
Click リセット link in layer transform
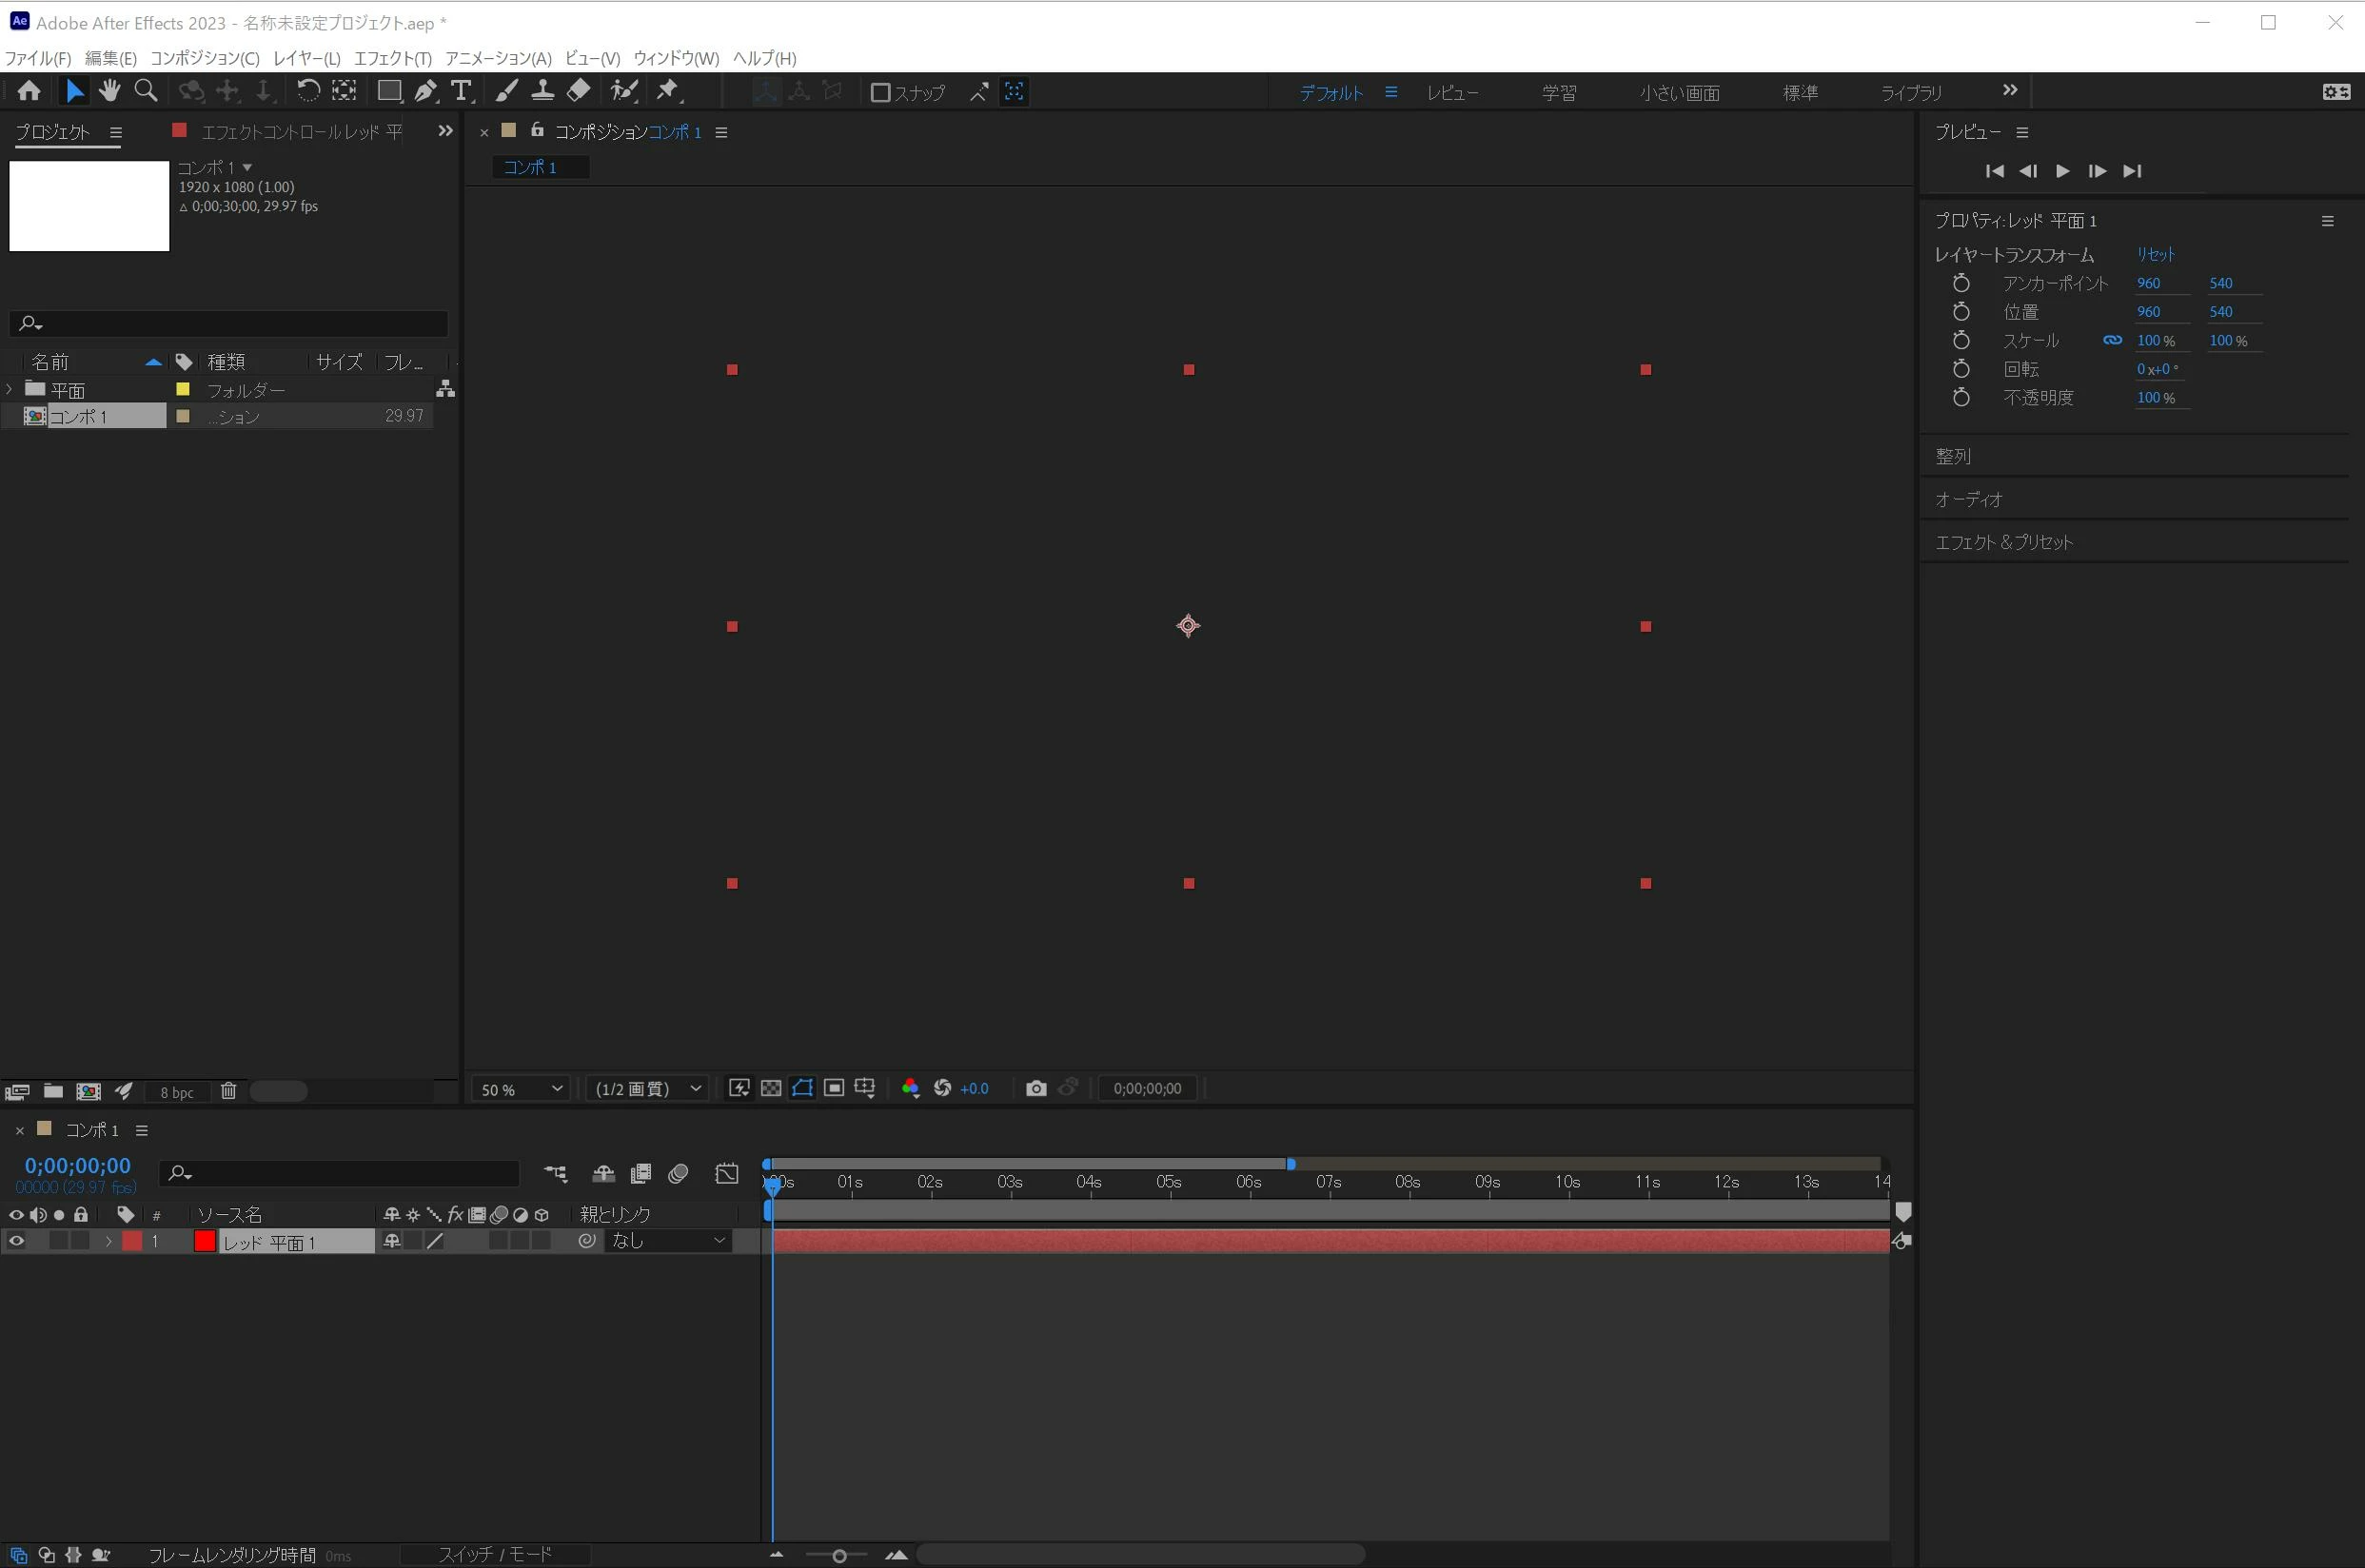(2155, 254)
